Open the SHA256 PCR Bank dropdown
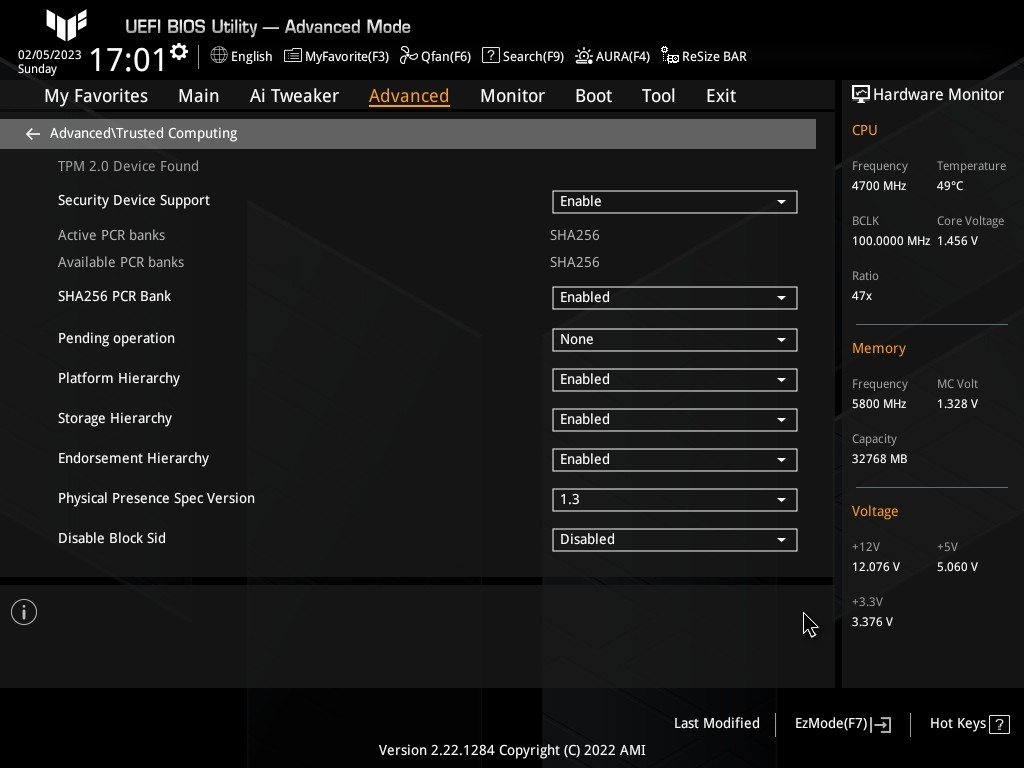 (674, 297)
